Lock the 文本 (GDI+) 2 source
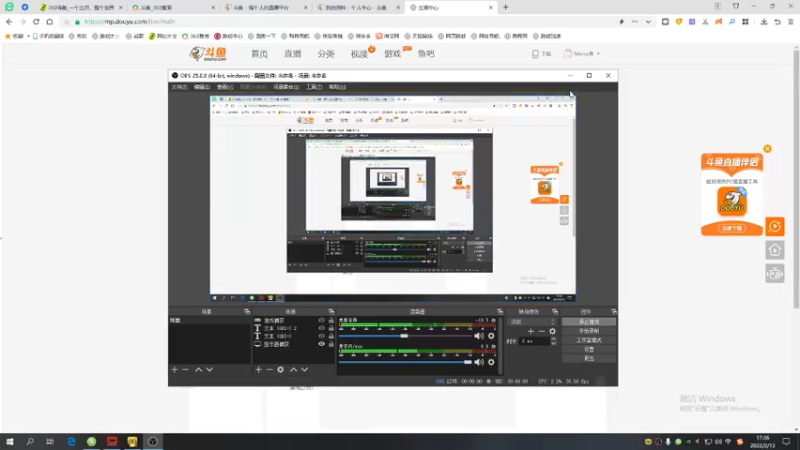The width and height of the screenshot is (800, 450). [331, 328]
